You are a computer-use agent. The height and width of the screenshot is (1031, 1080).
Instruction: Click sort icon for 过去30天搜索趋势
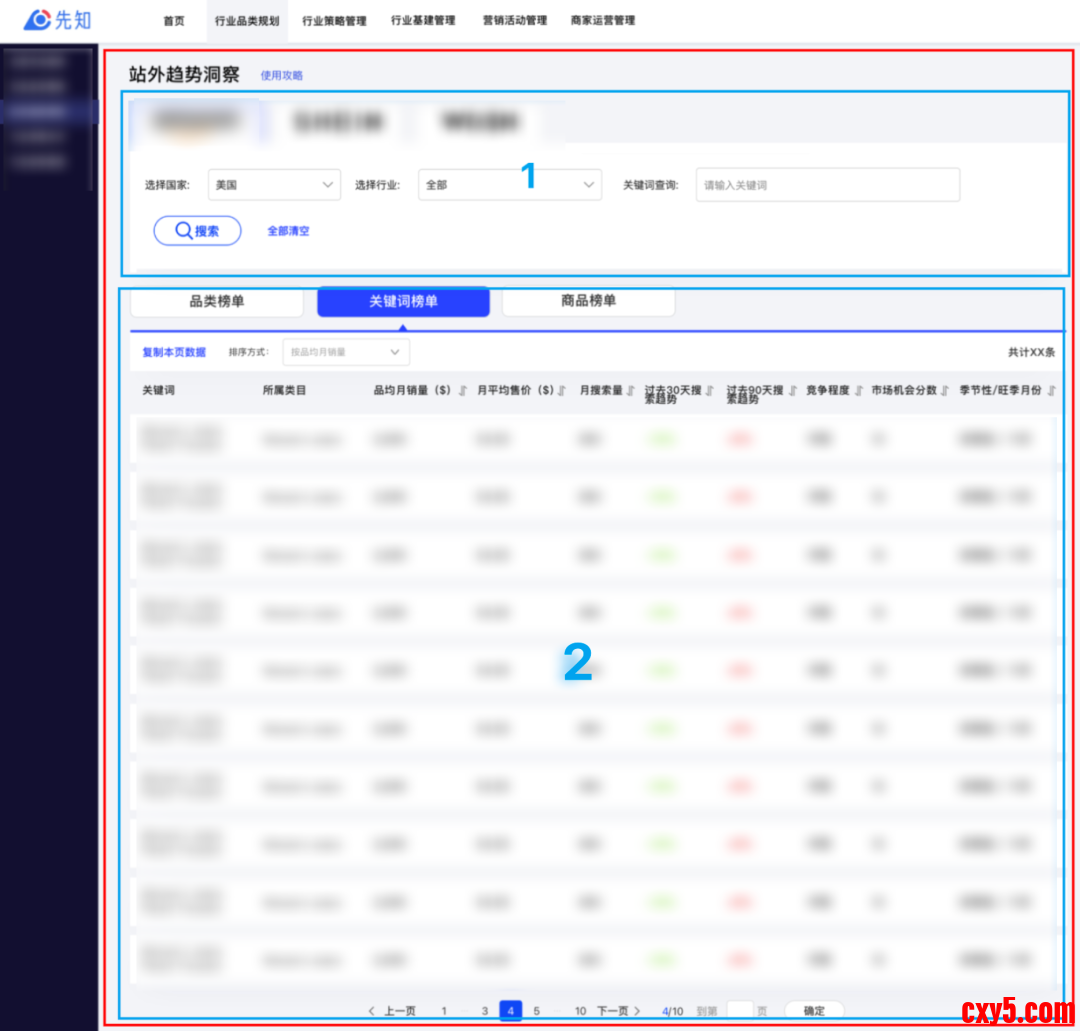pyautogui.click(x=709, y=391)
